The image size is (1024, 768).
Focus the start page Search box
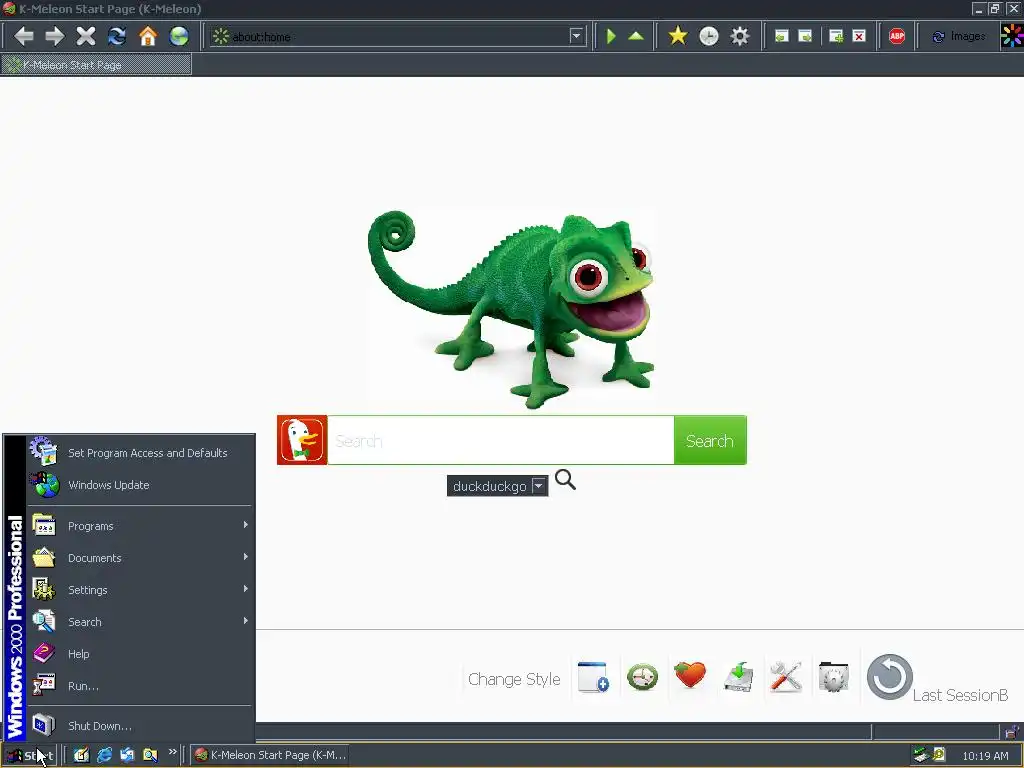tap(501, 440)
